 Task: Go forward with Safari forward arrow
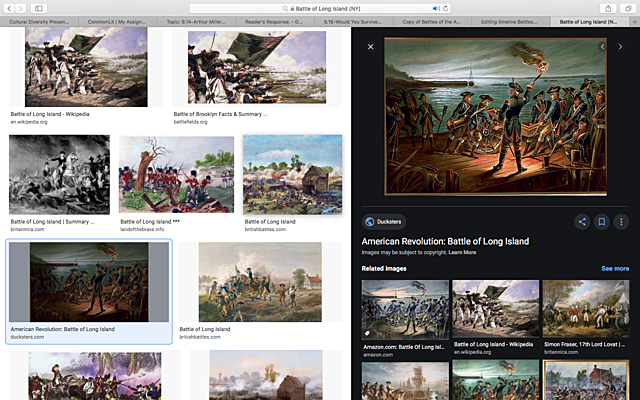[x=20, y=8]
